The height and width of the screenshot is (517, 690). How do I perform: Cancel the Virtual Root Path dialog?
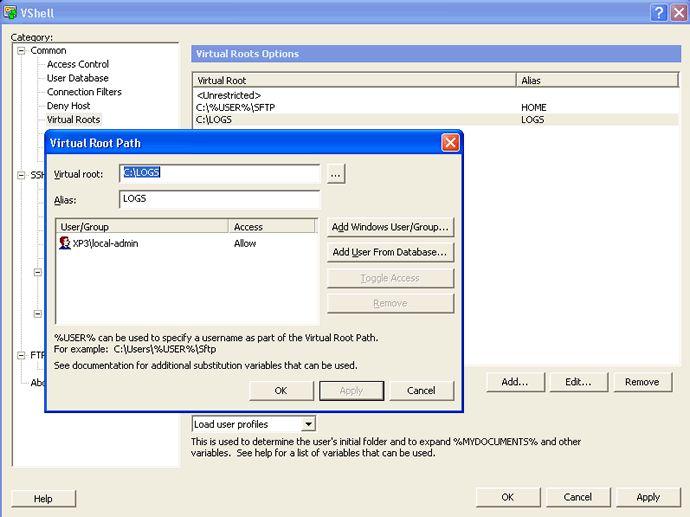(x=421, y=391)
